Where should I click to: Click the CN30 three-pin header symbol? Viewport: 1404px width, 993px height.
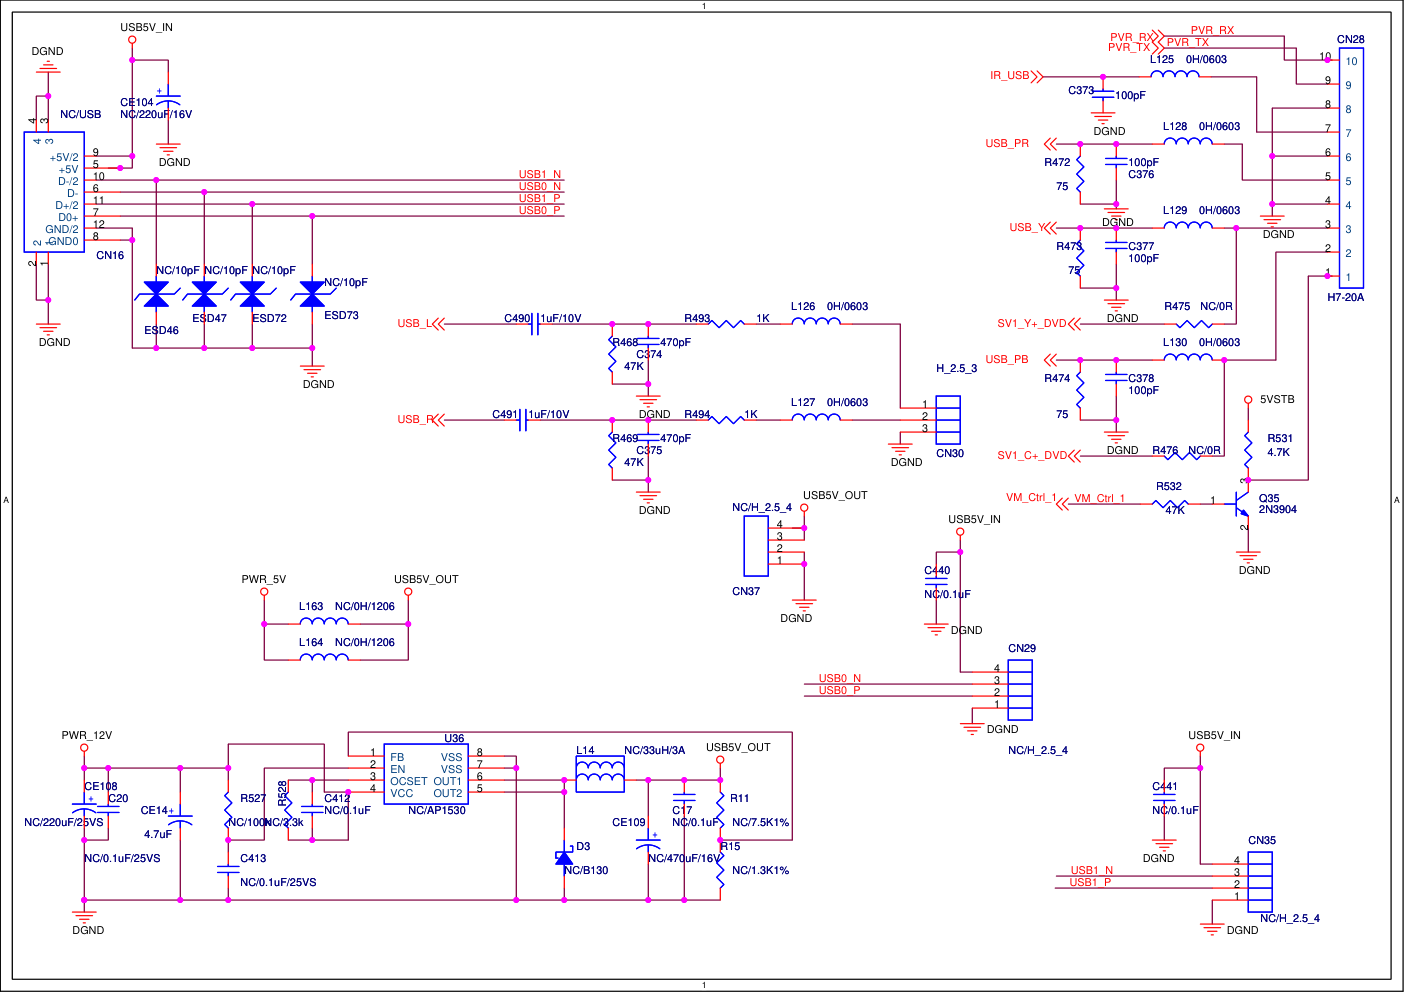948,420
